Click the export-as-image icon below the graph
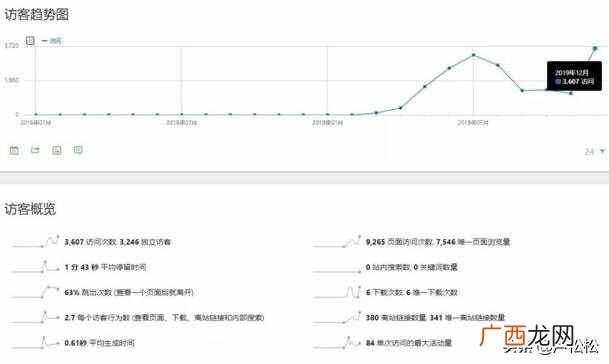The width and height of the screenshot is (609, 364). tap(57, 150)
